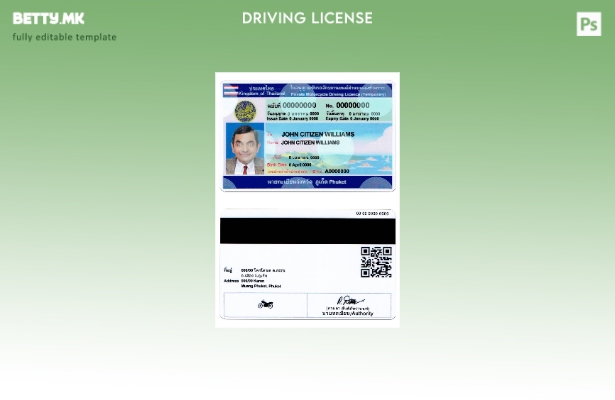Screen dimensions: 615x400
Task: Click the bold JOHN CITIZEN WILLIAMS name
Action: (x=317, y=133)
